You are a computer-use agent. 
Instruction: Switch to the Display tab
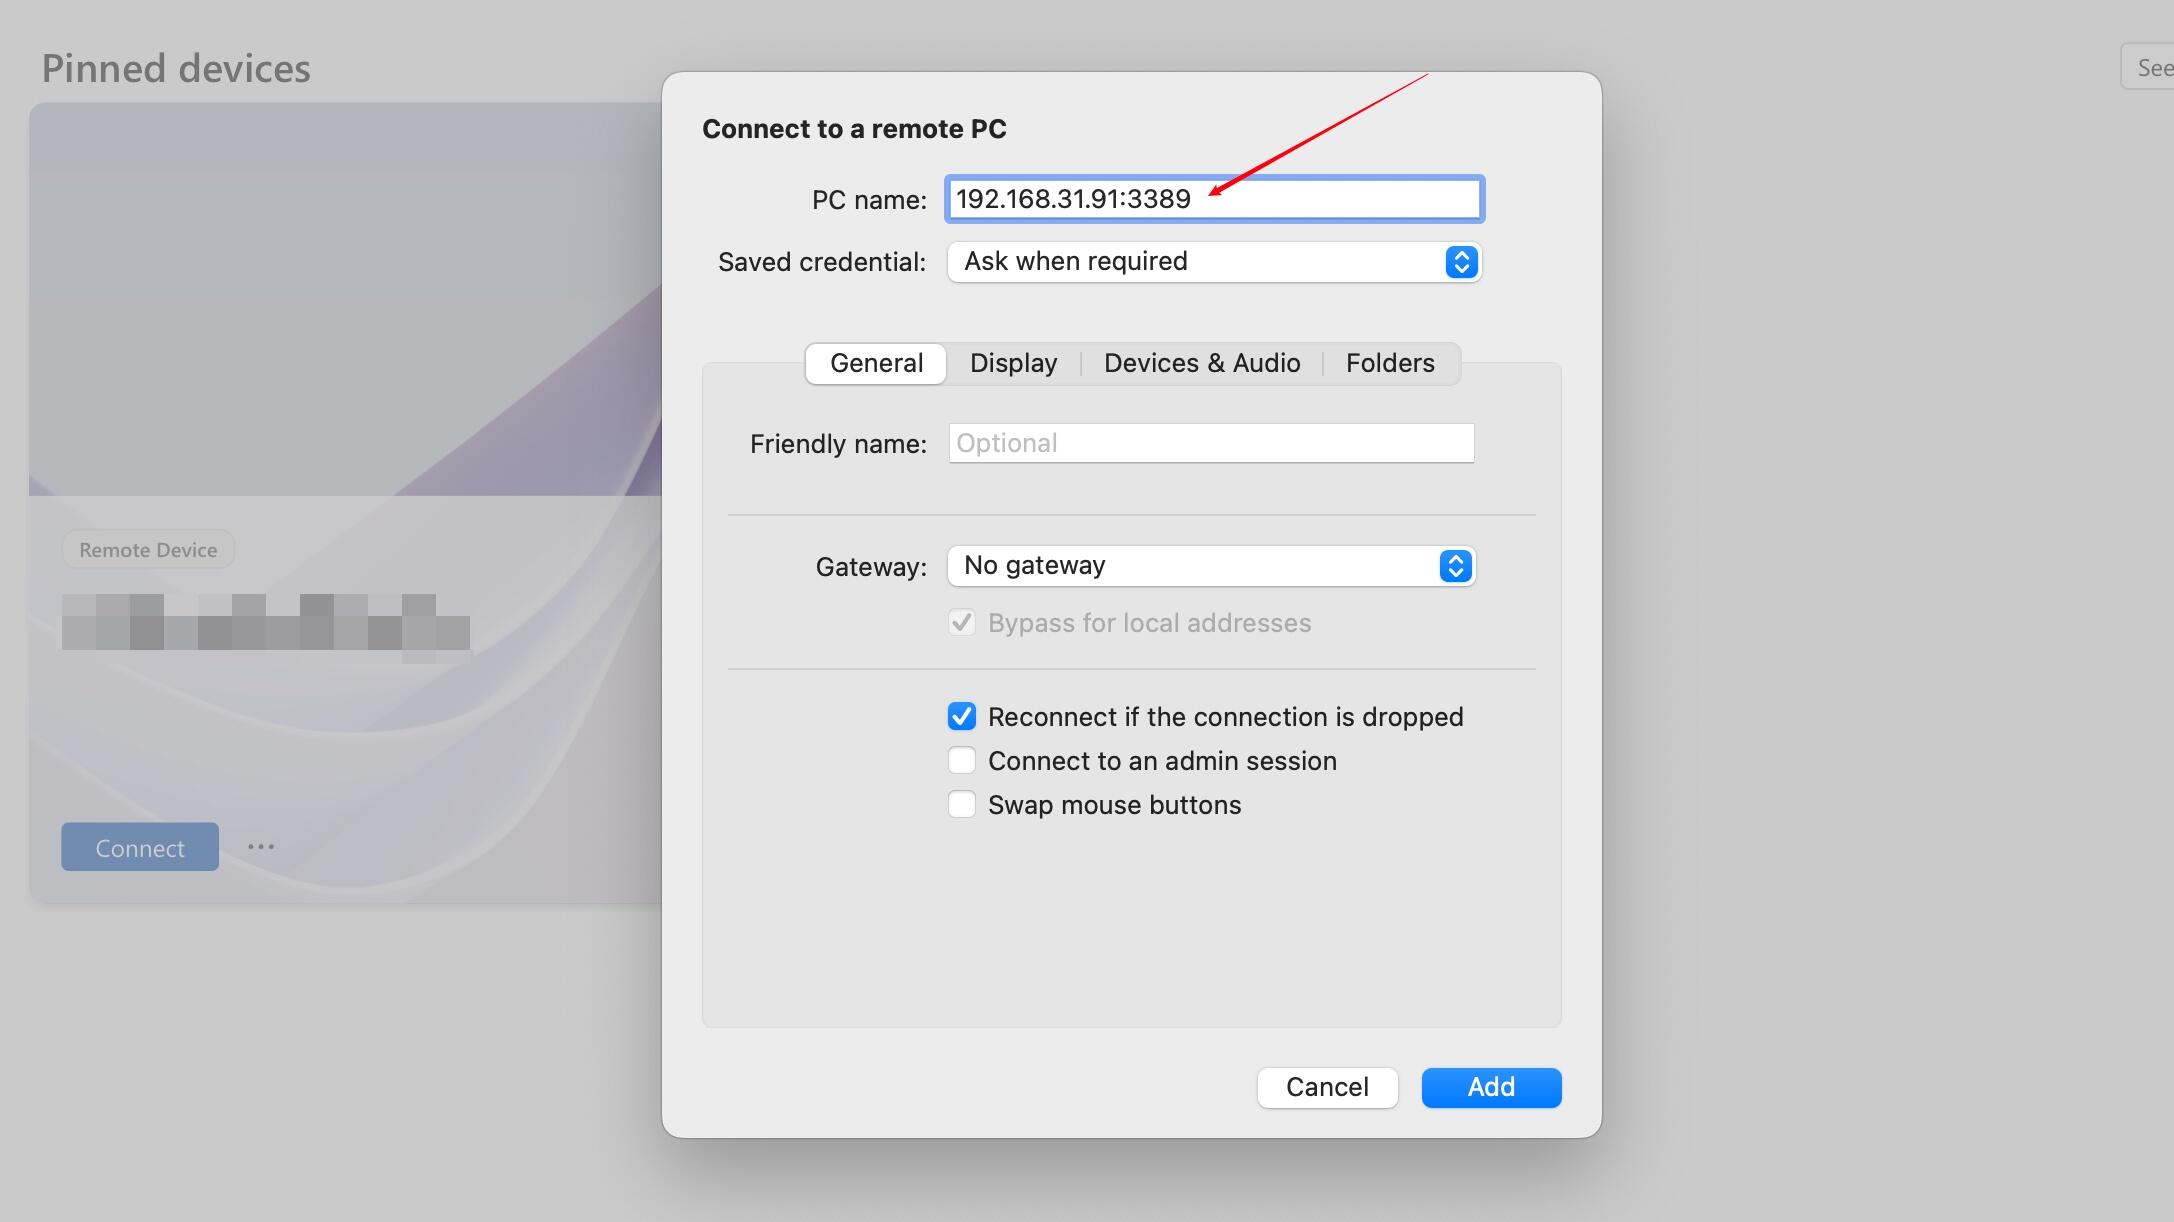point(1013,363)
